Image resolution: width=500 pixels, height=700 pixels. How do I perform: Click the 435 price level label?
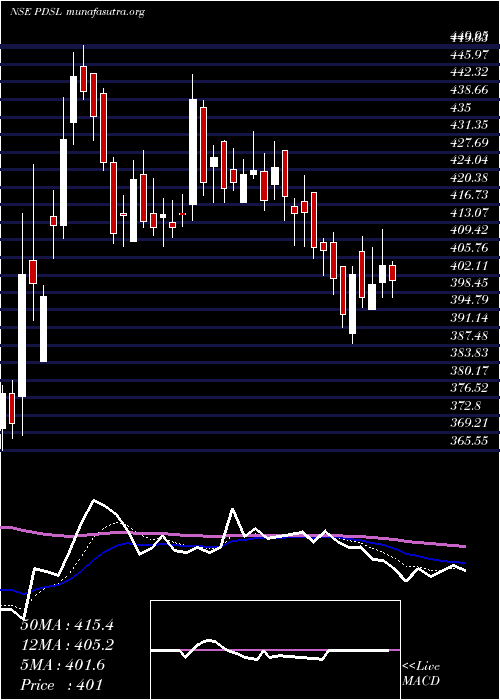(x=462, y=108)
